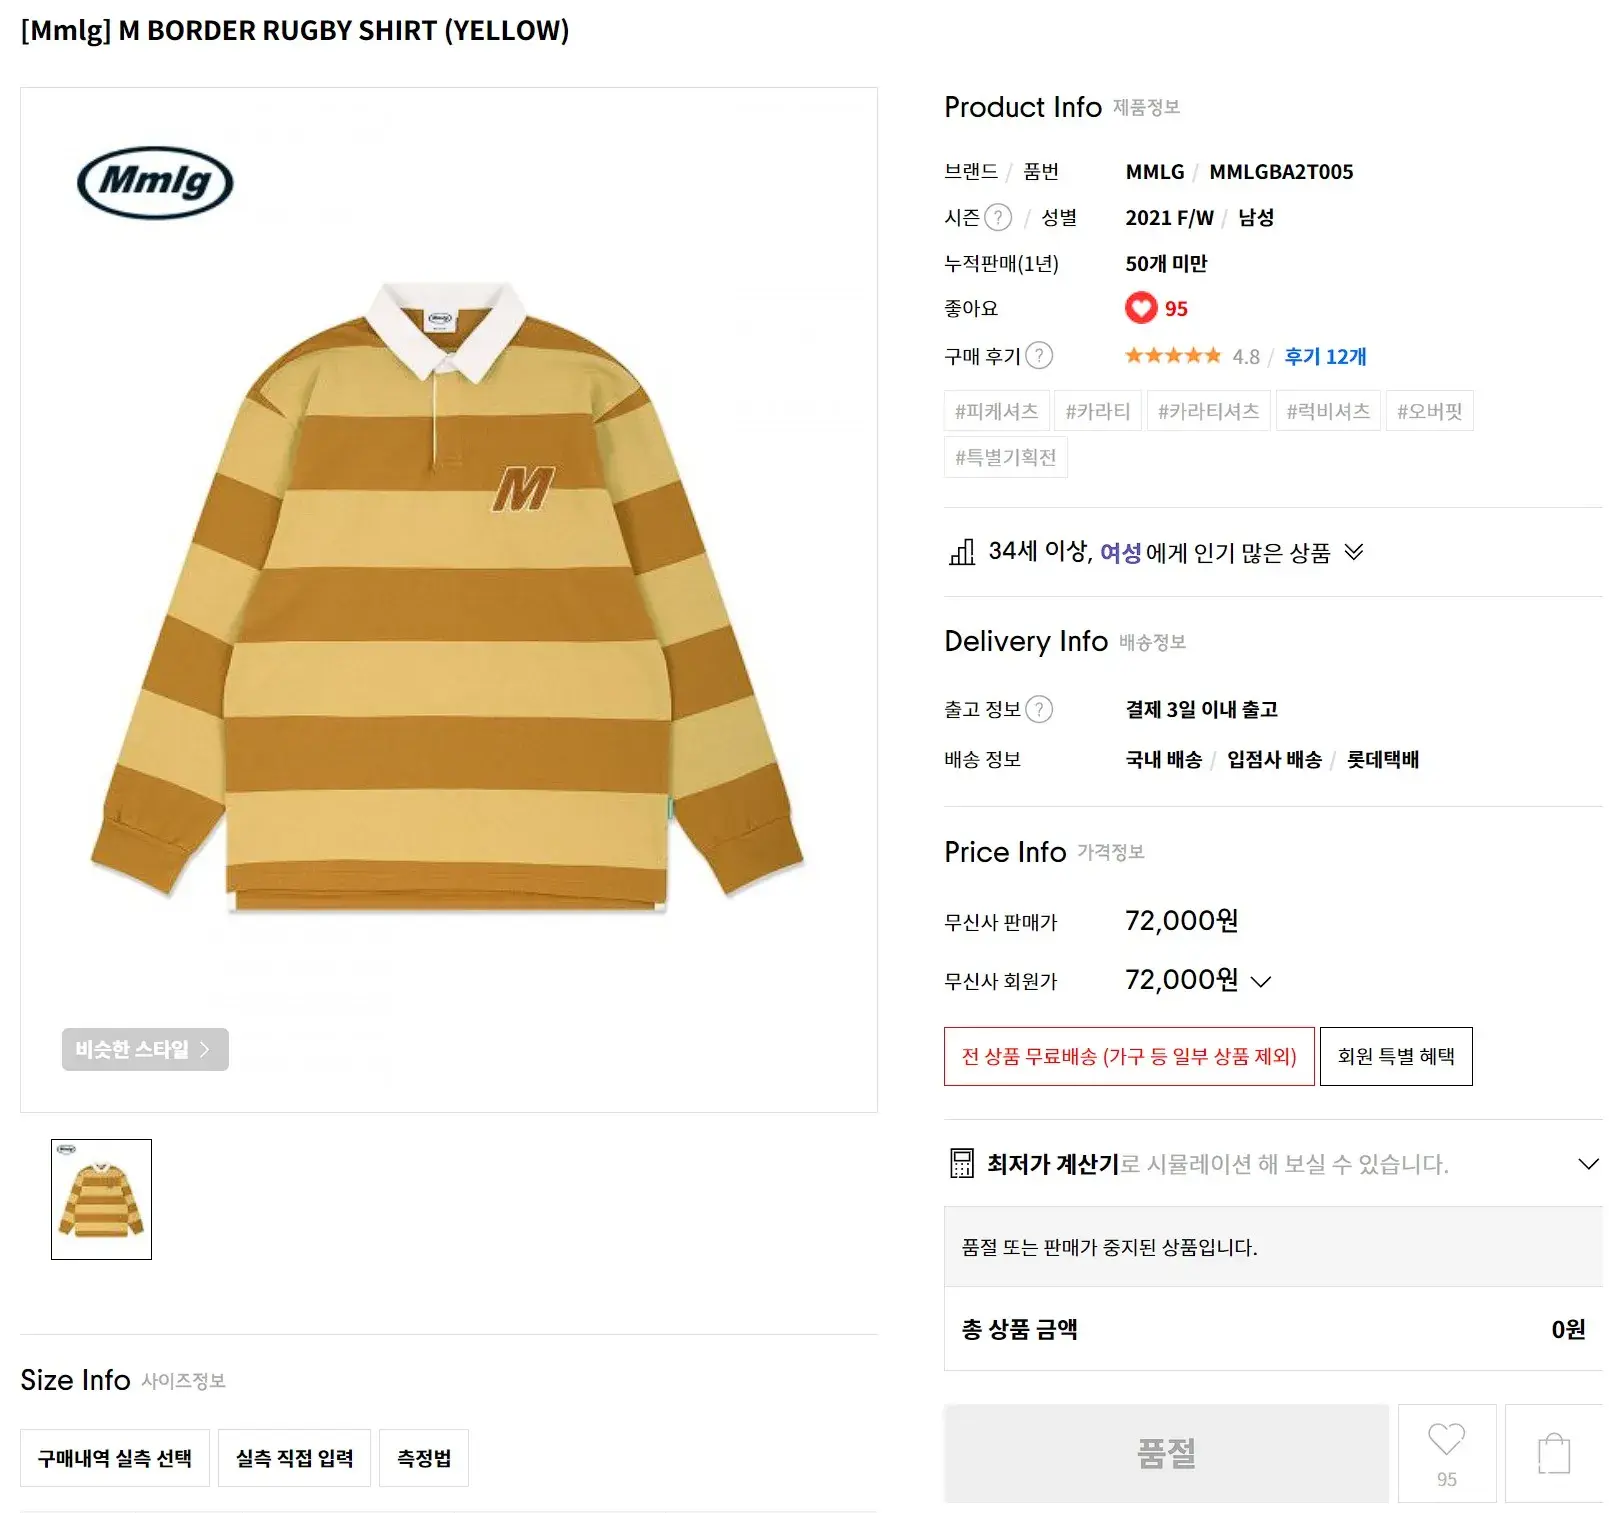The width and height of the screenshot is (1609, 1513).
Task: Click the #럭비셔츠 hashtag
Action: (1328, 411)
